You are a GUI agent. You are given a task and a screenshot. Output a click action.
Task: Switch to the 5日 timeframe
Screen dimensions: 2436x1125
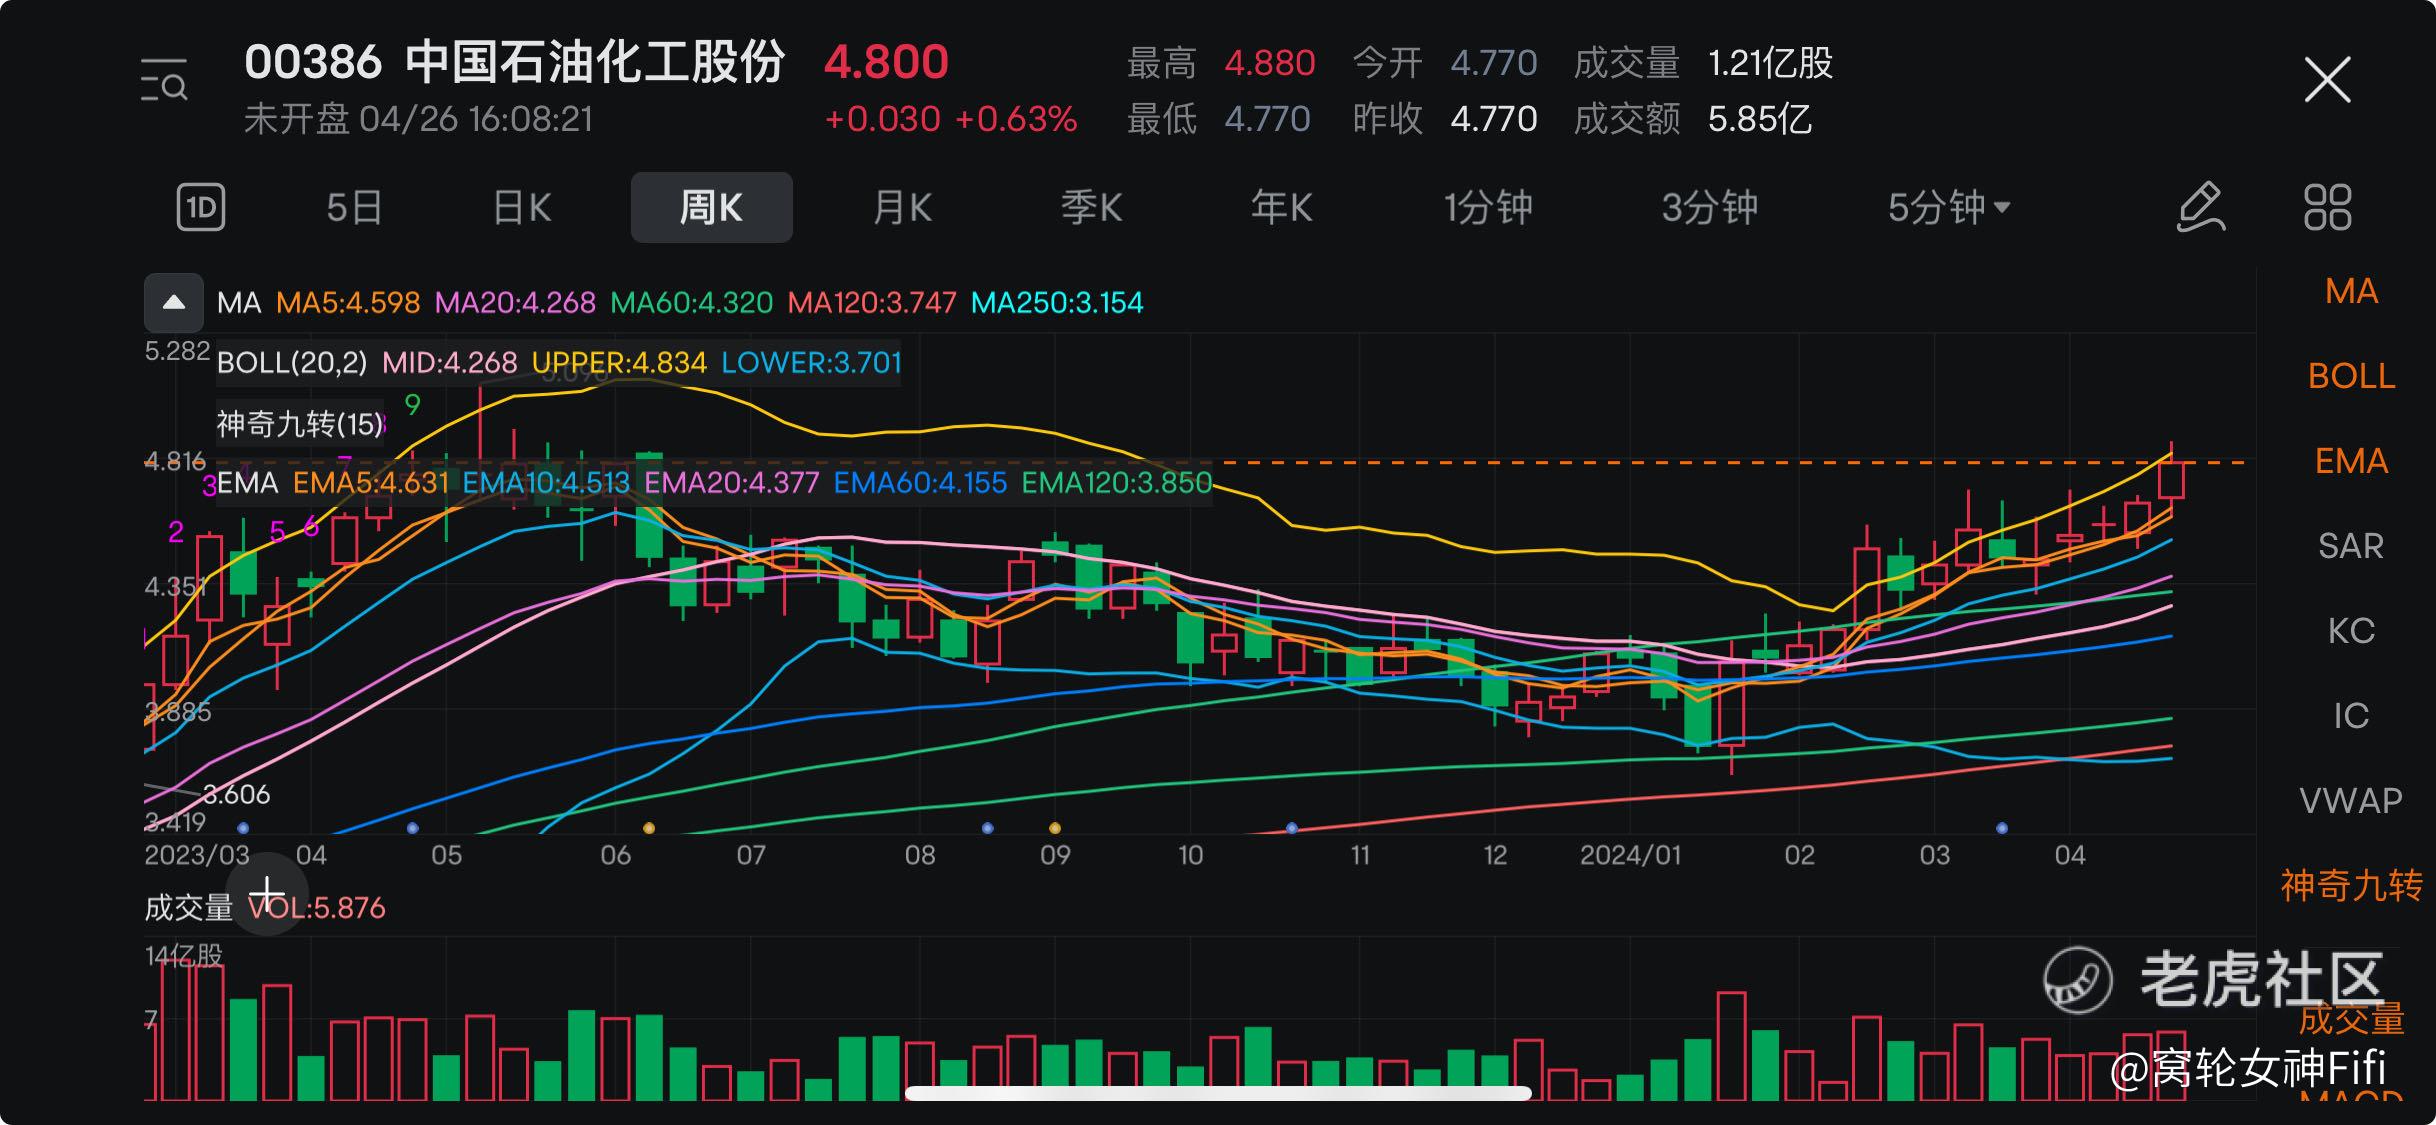354,208
